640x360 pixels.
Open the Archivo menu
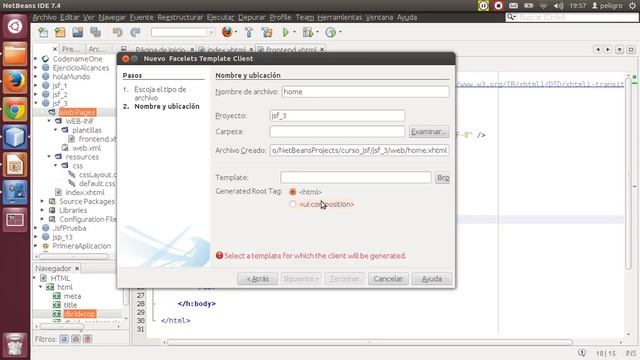click(44, 17)
